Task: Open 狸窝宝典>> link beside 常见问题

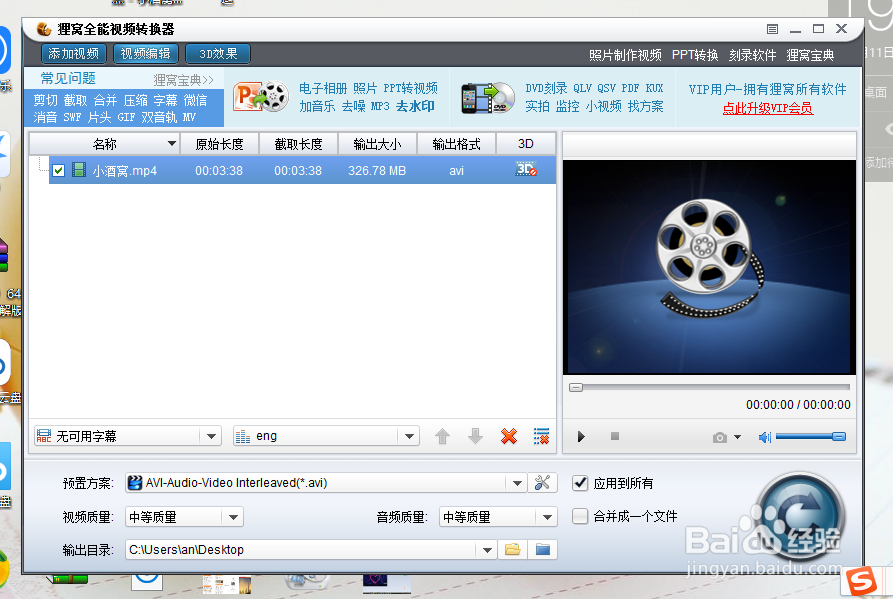Action: 183,80
